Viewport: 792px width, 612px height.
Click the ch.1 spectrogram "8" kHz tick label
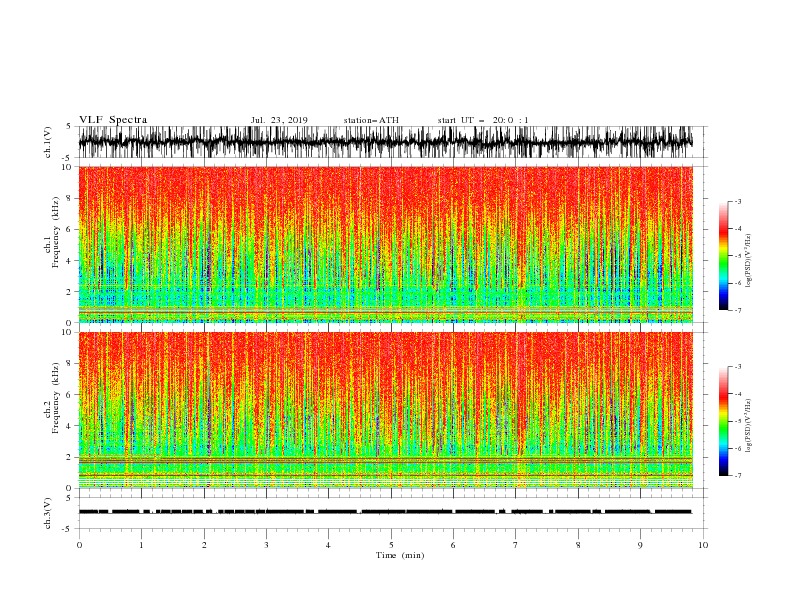click(x=70, y=198)
